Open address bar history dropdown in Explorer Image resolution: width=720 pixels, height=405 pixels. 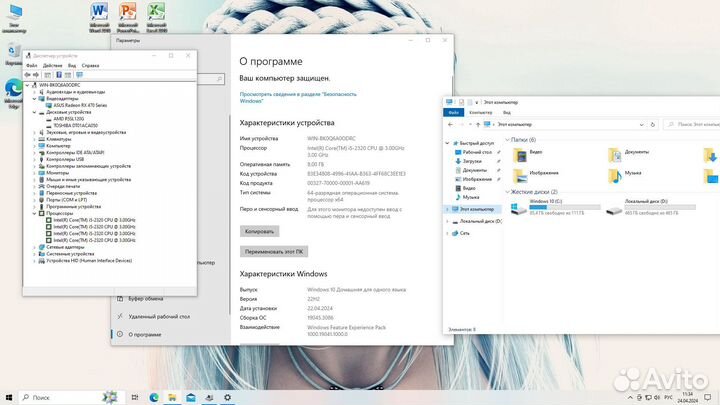(x=641, y=124)
